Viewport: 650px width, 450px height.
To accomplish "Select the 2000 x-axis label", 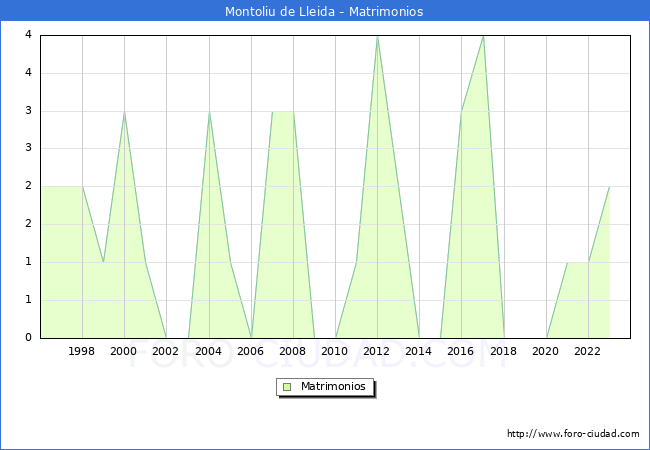I will pos(124,351).
